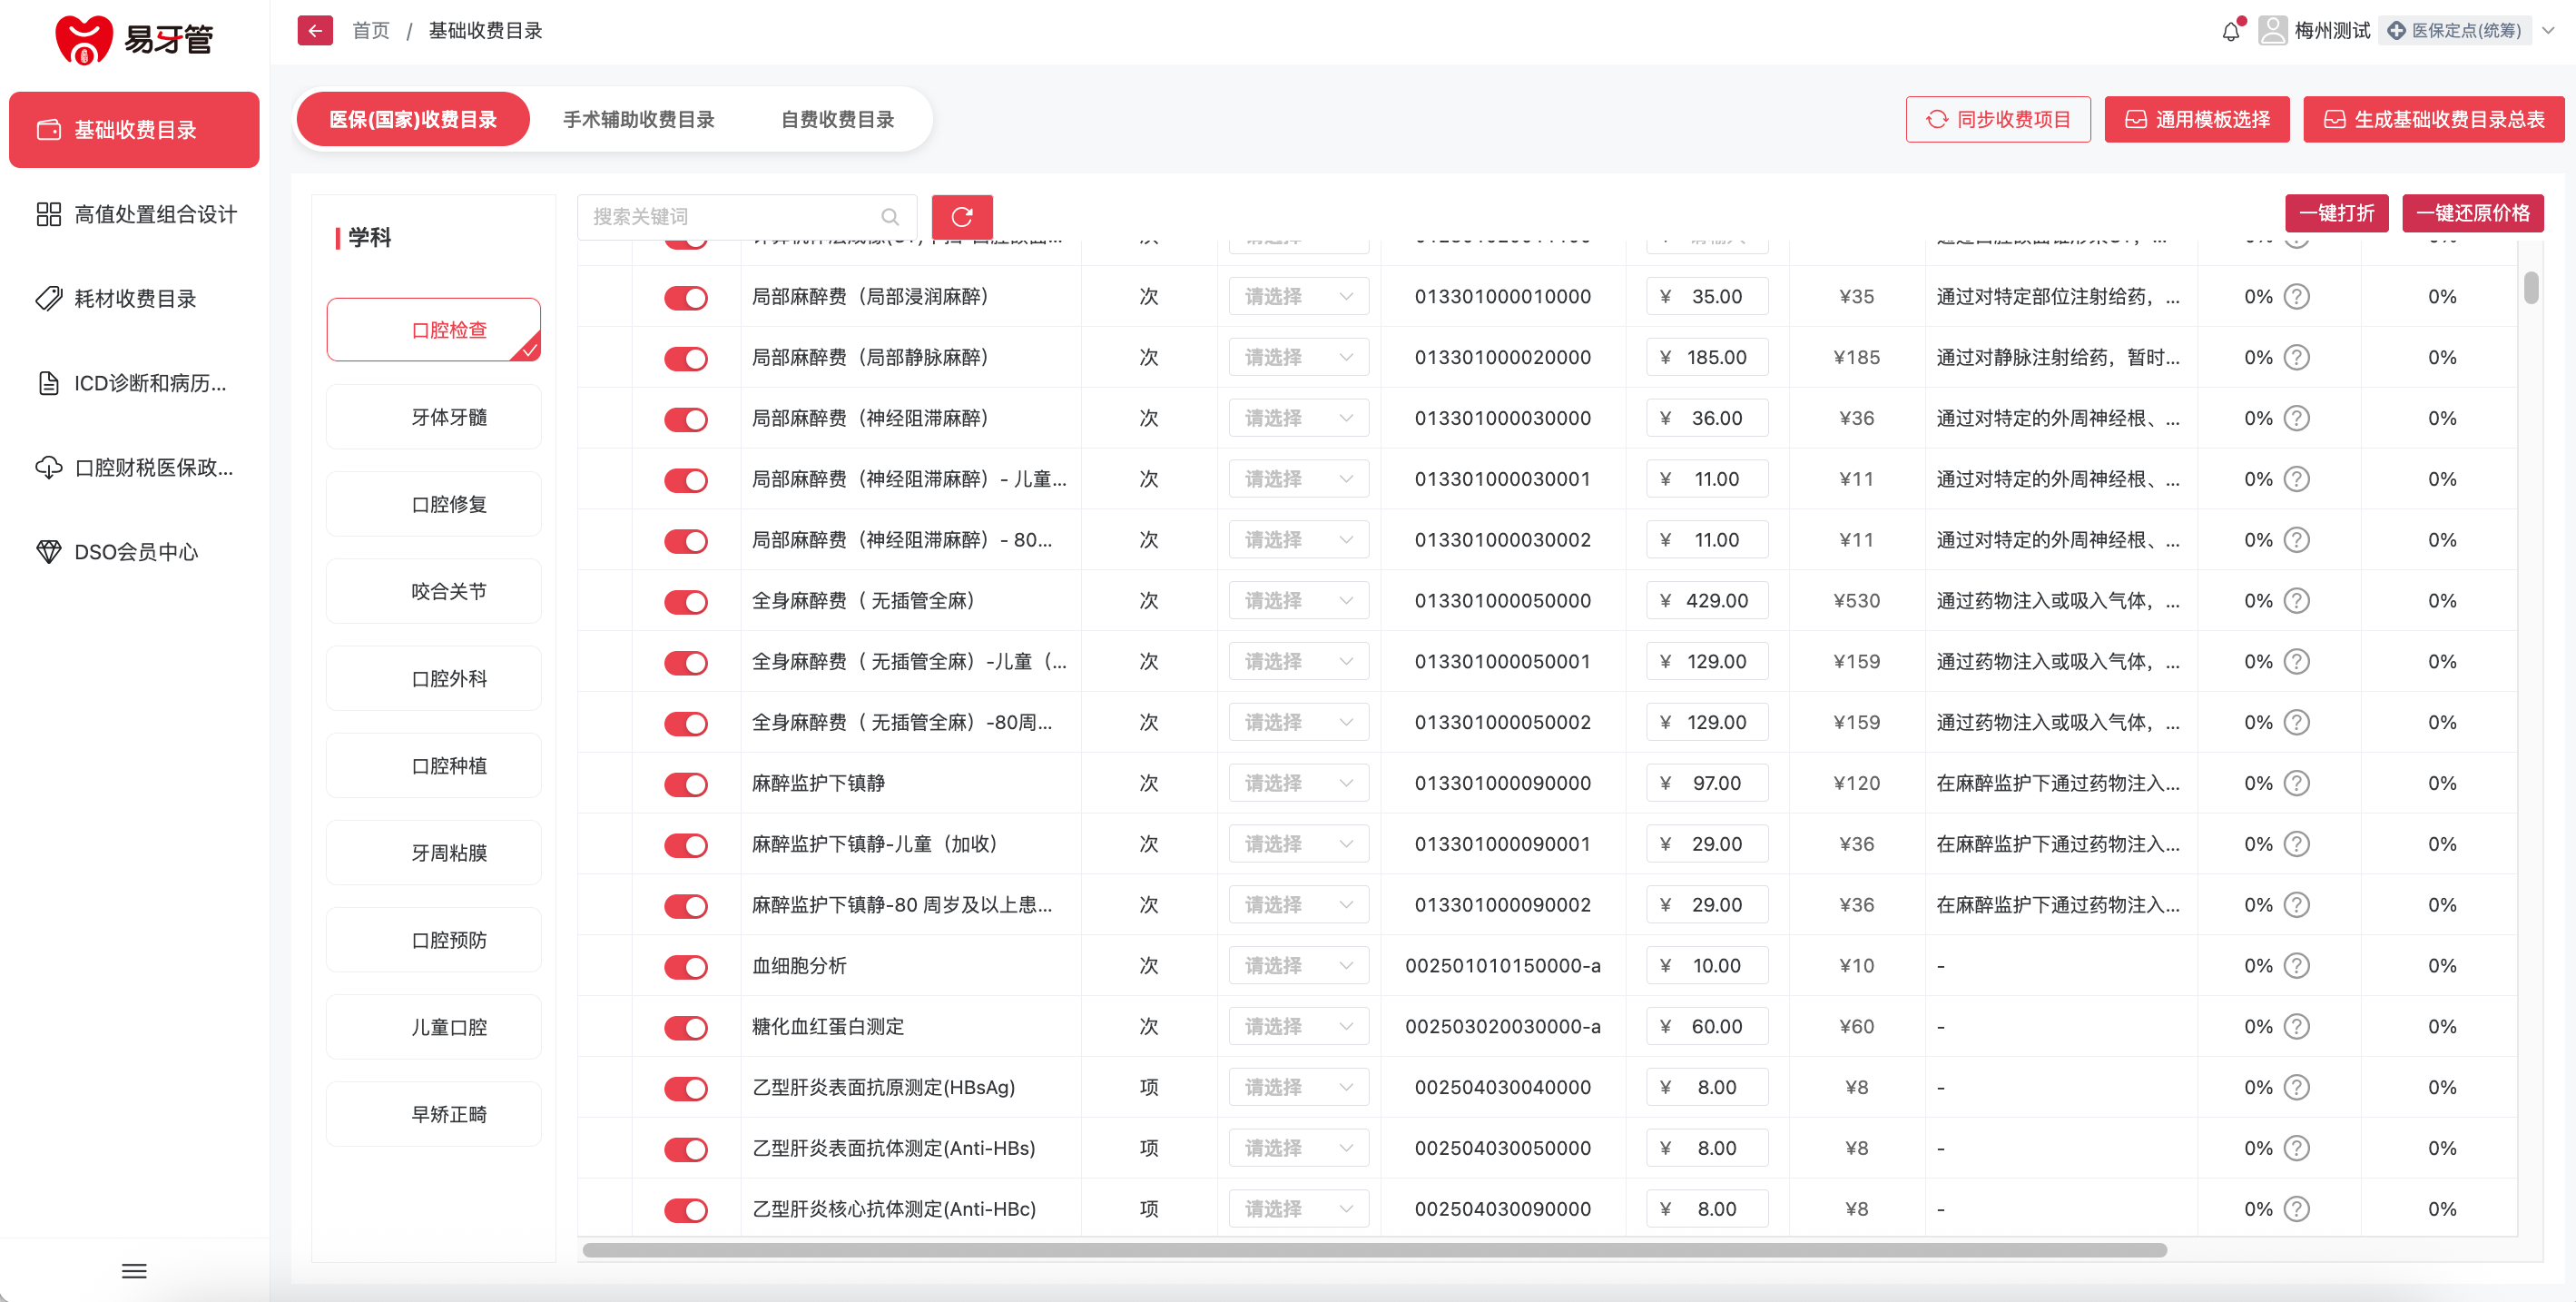Open 请选择 dropdown in 013301000050002 row
The width and height of the screenshot is (2576, 1302).
pyautogui.click(x=1298, y=722)
